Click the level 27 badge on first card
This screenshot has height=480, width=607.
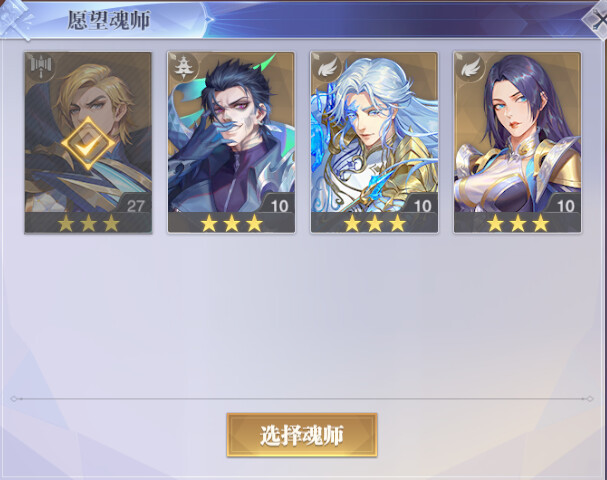135,205
